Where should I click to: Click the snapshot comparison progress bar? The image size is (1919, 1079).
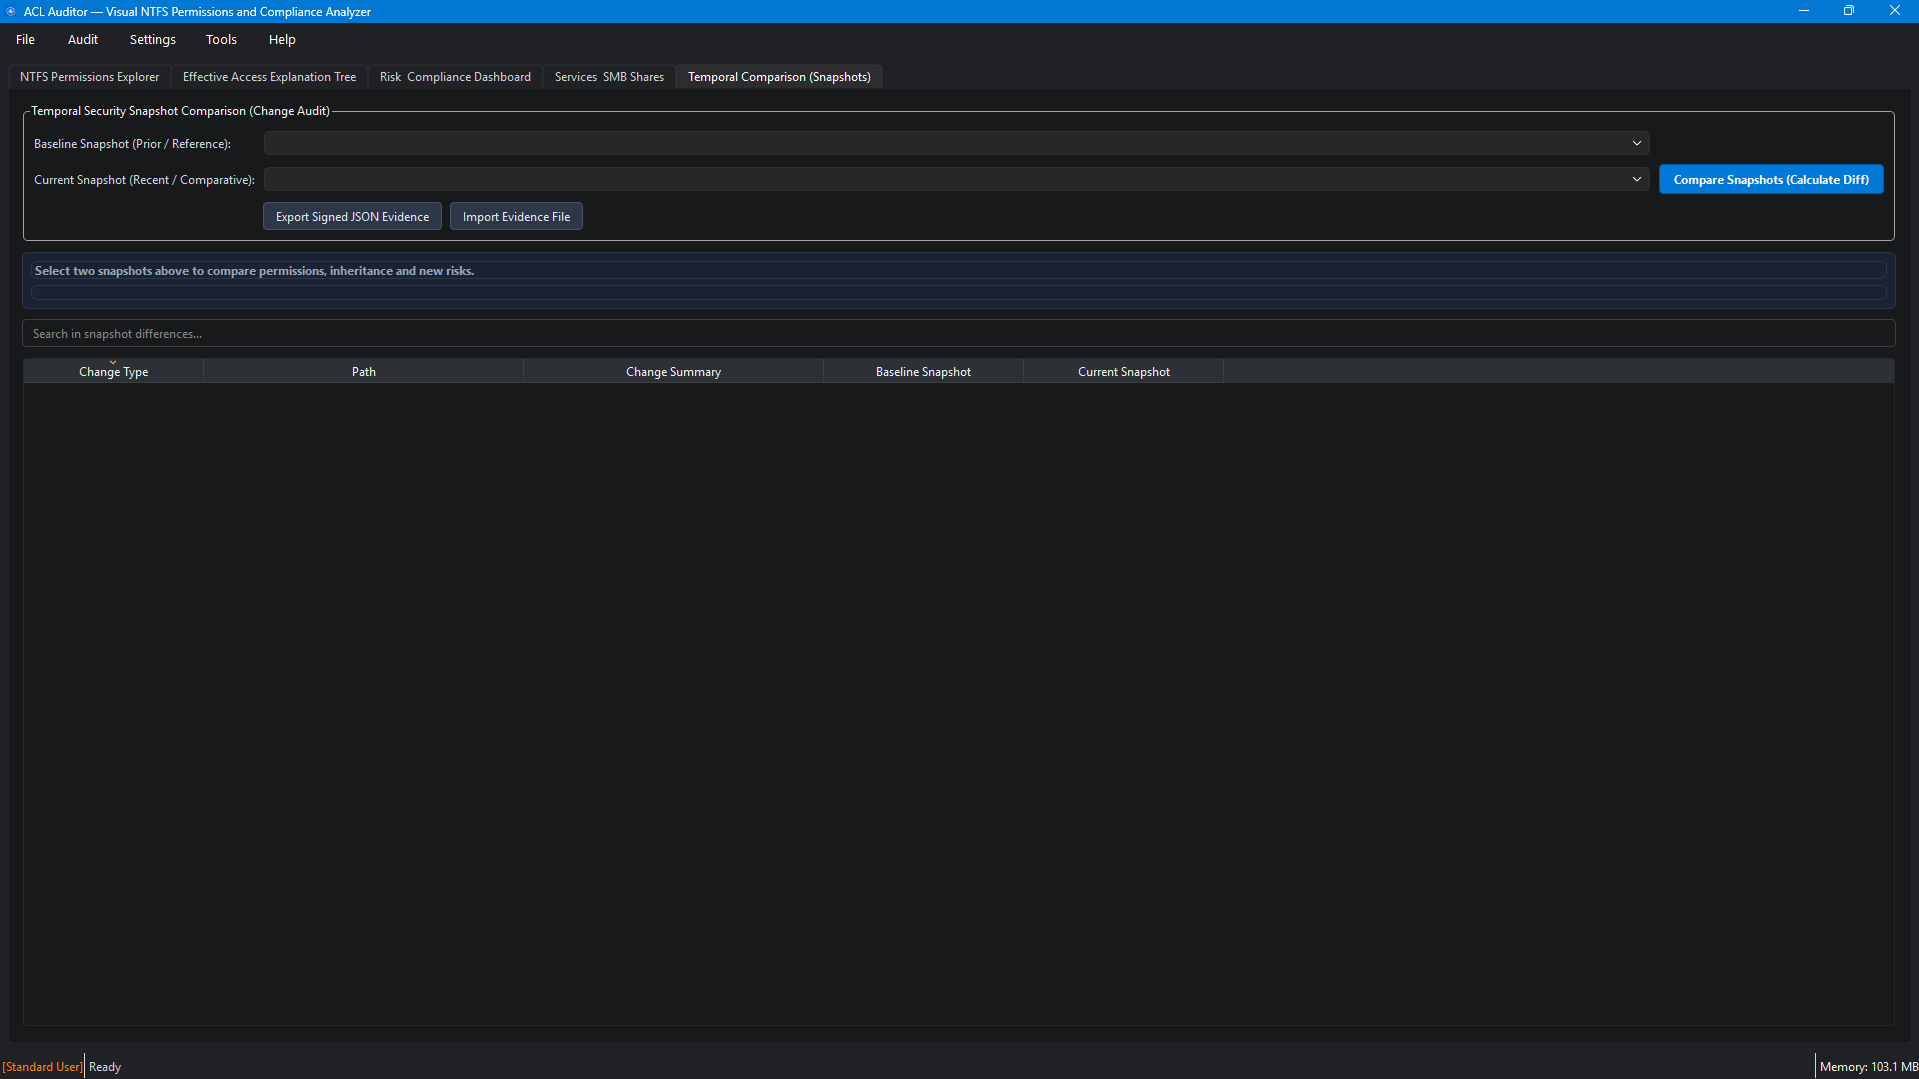(958, 292)
